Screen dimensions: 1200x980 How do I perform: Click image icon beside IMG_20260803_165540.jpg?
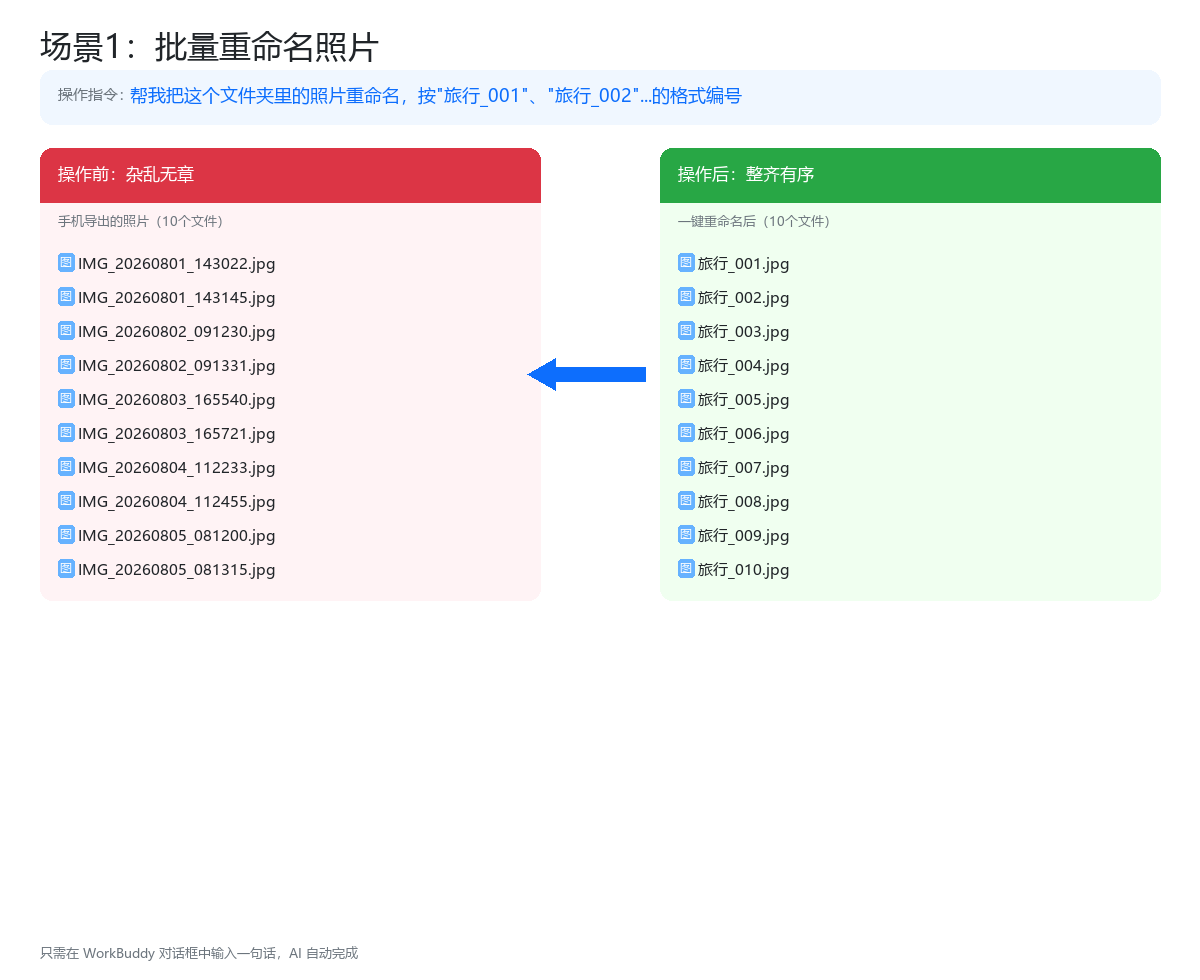66,398
